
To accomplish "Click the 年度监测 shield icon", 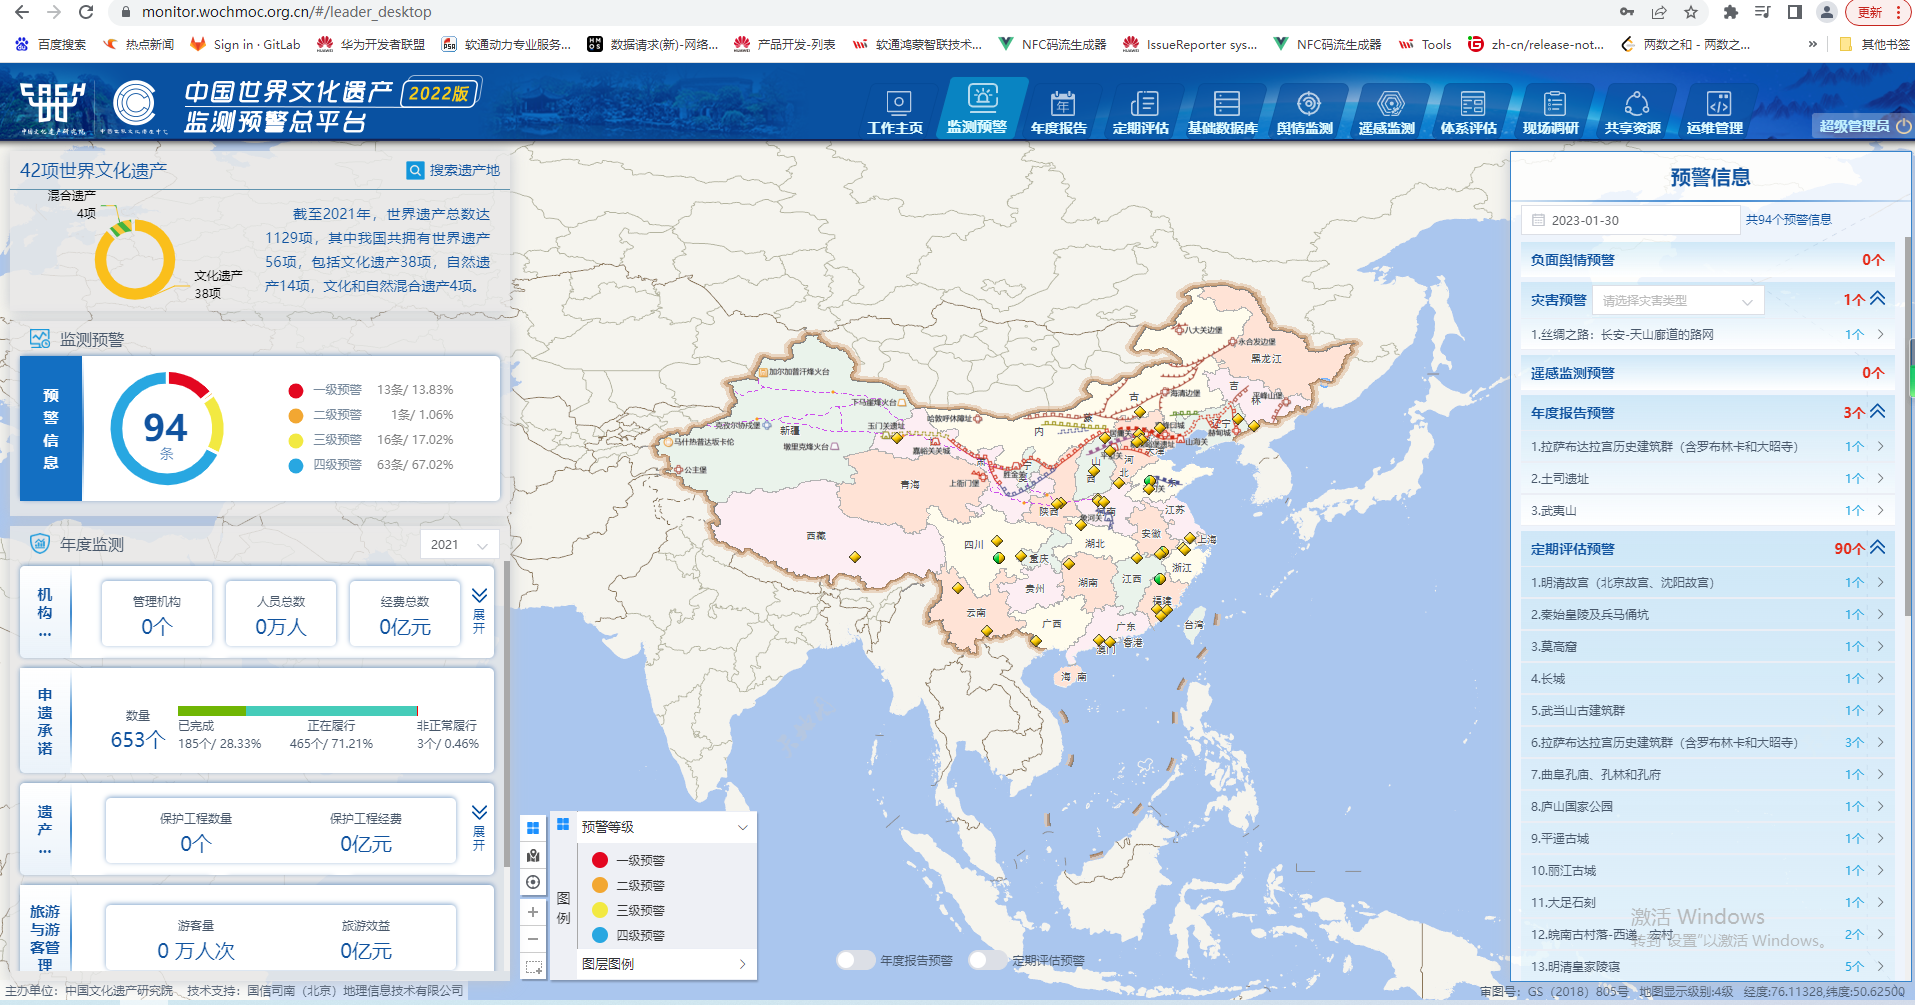I will click(x=40, y=544).
